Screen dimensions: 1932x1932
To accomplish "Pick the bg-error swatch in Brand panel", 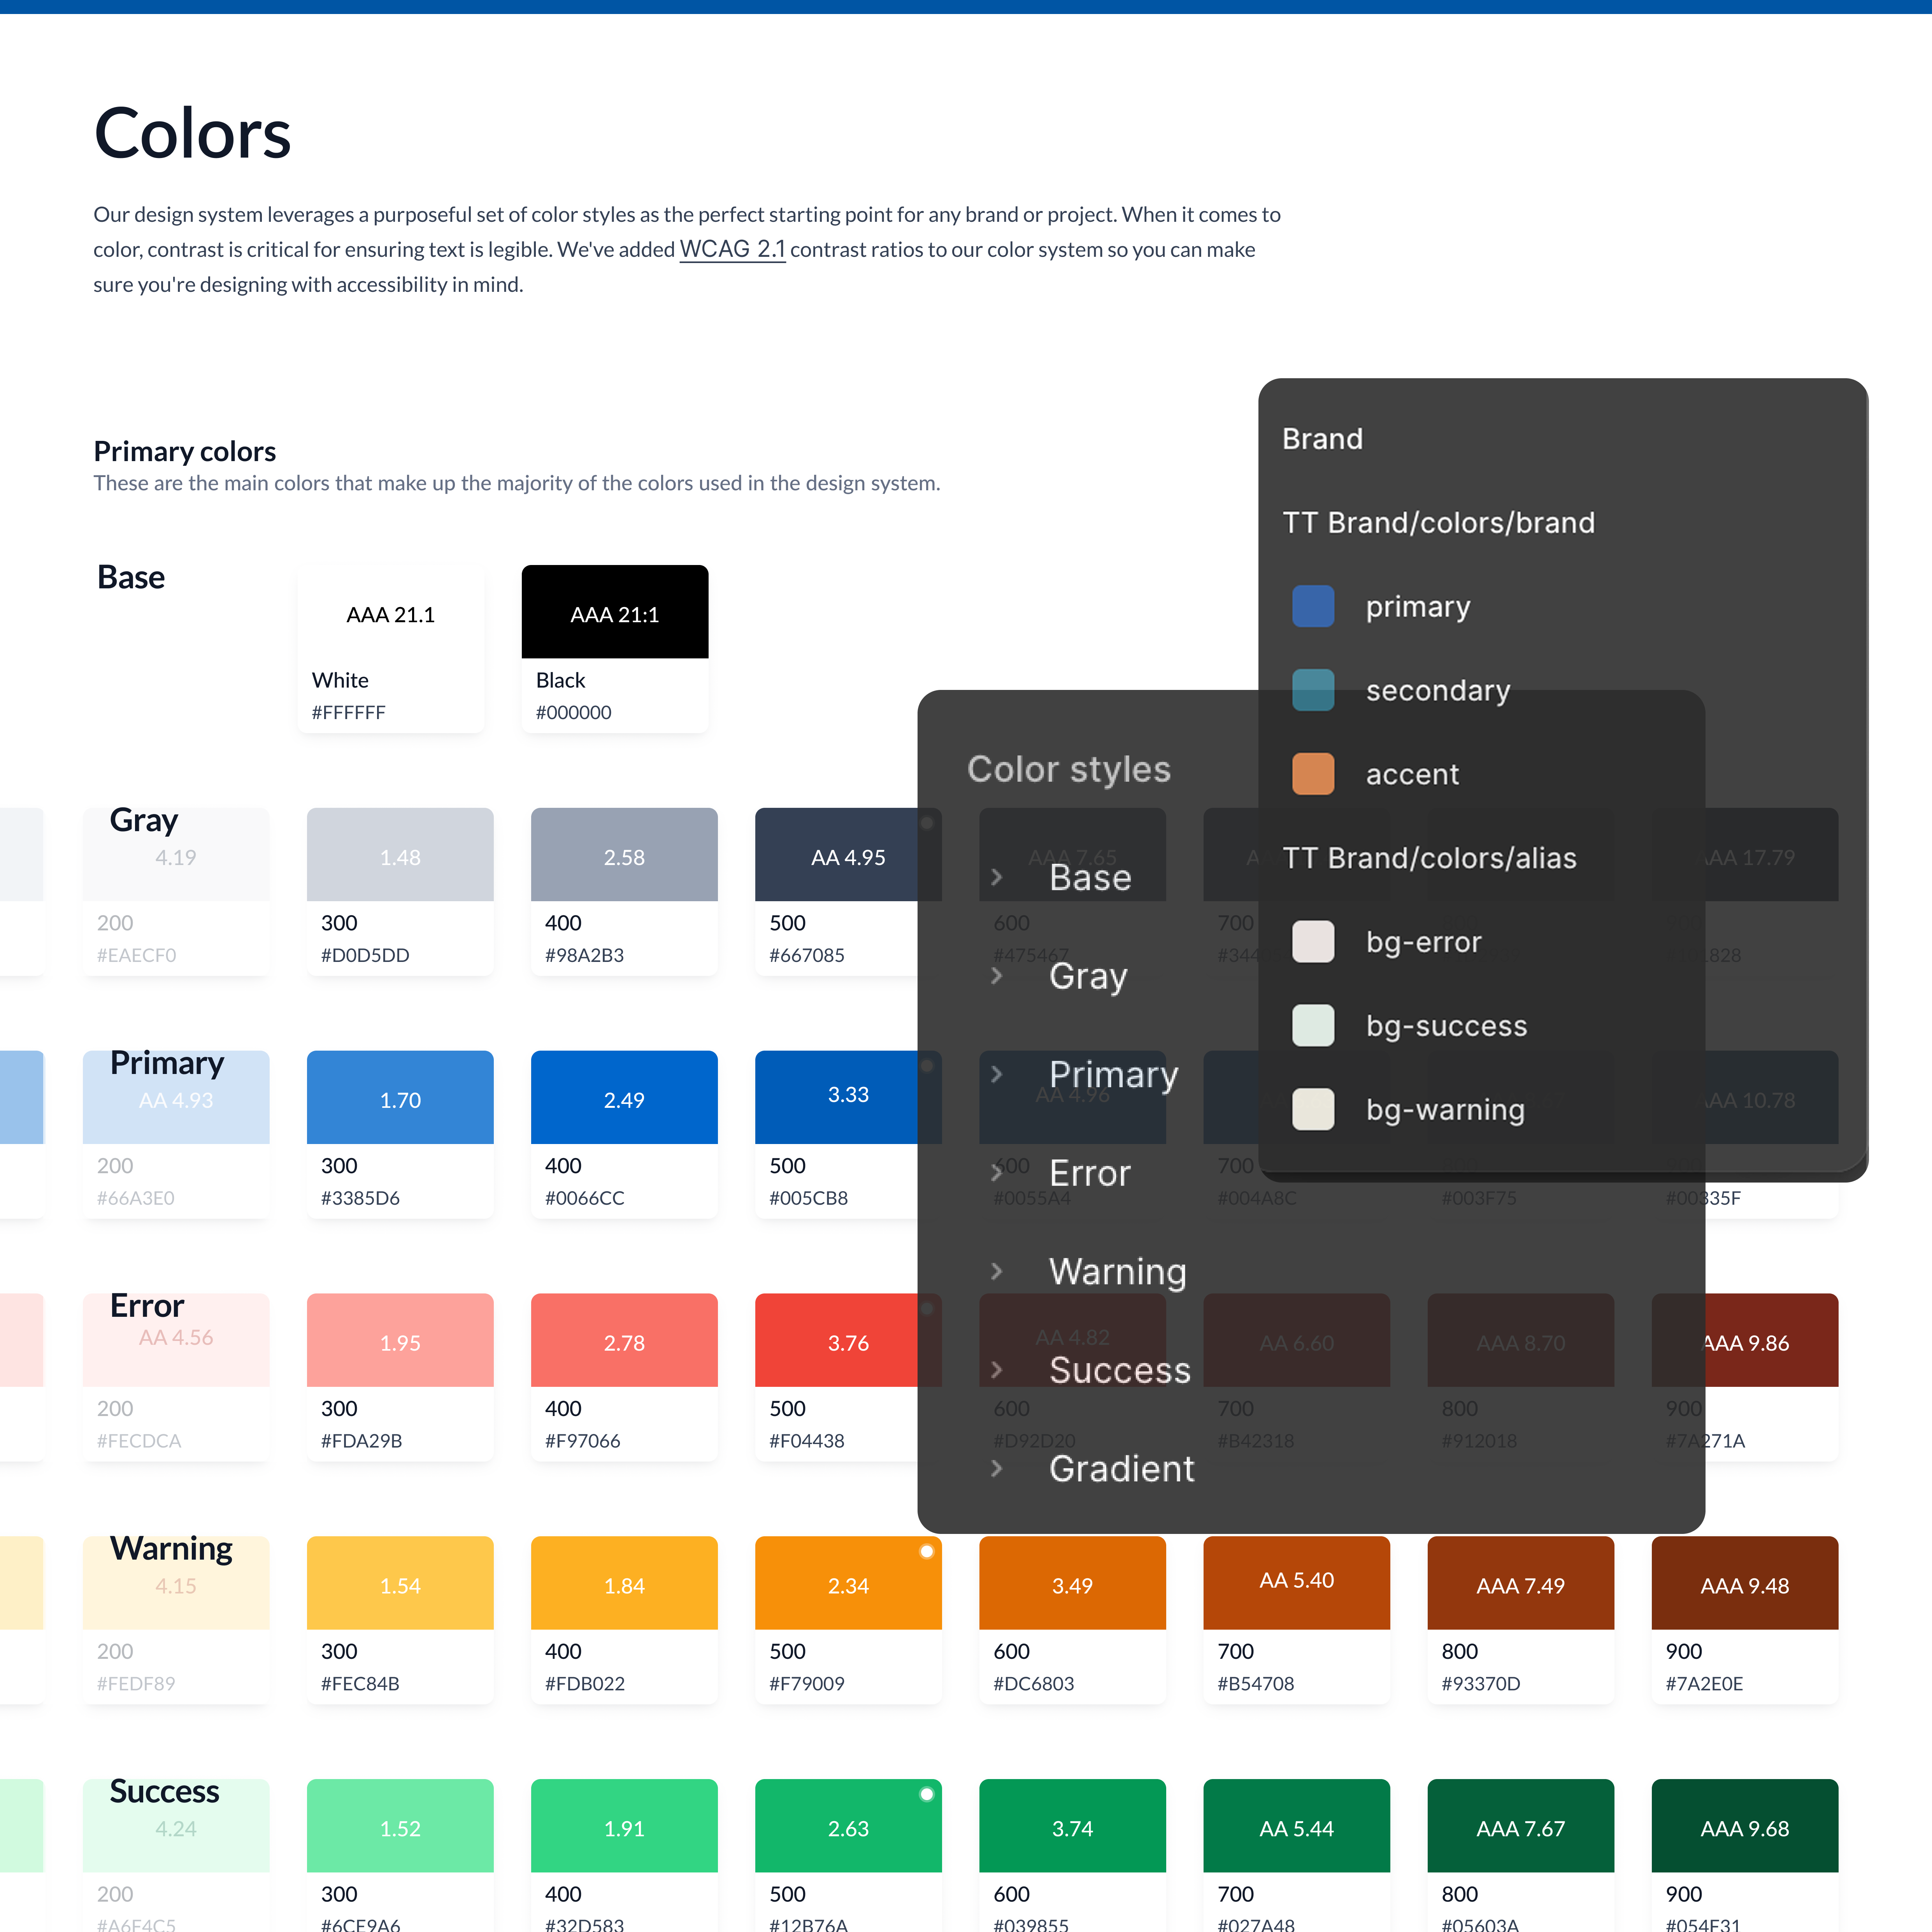I will 1313,942.
